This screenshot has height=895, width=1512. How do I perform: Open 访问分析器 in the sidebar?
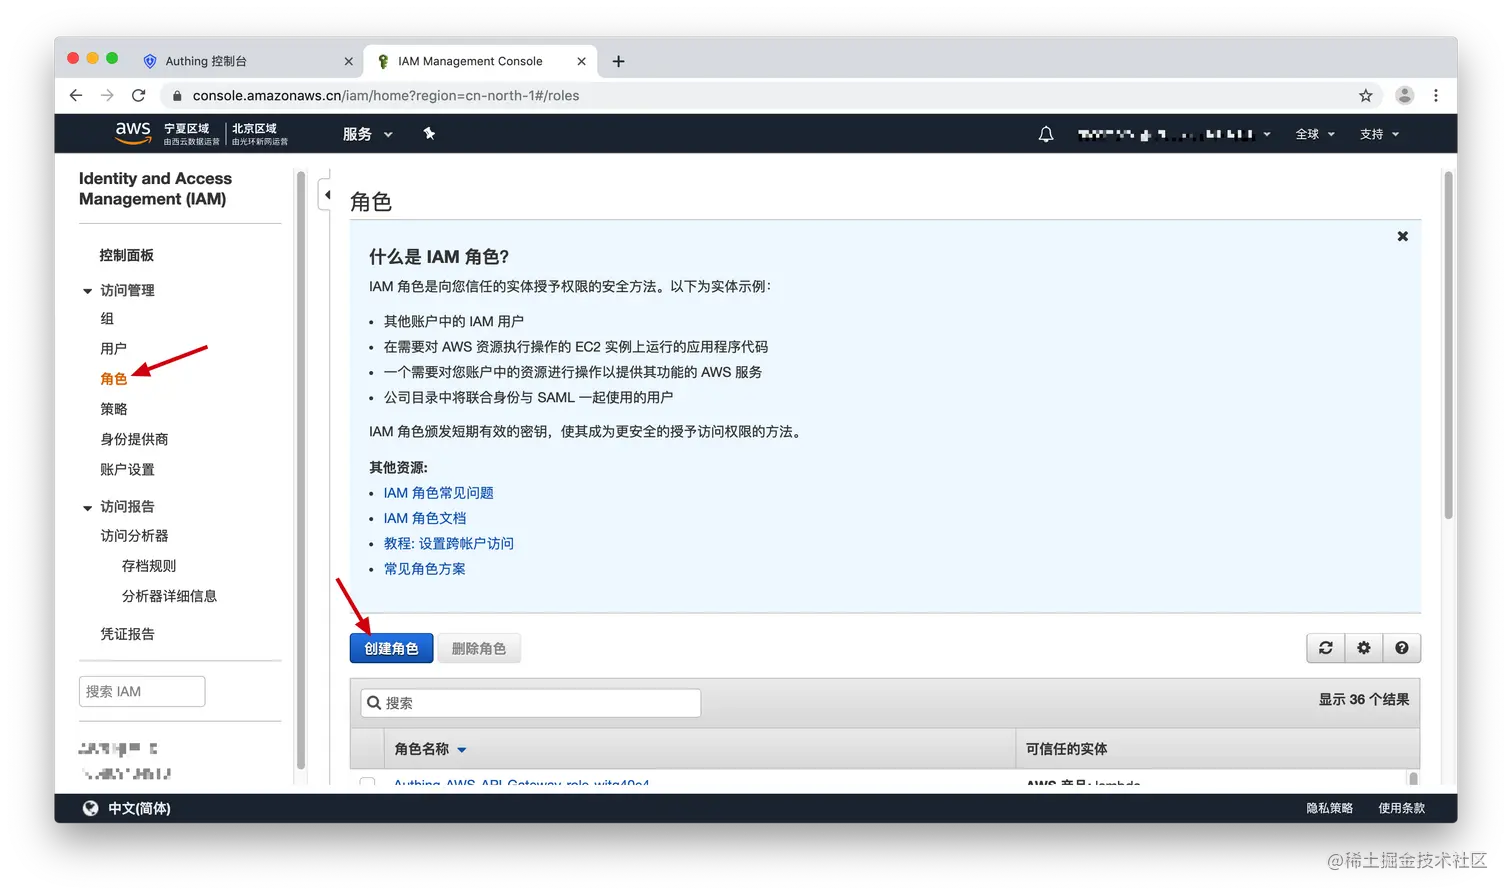(x=134, y=535)
